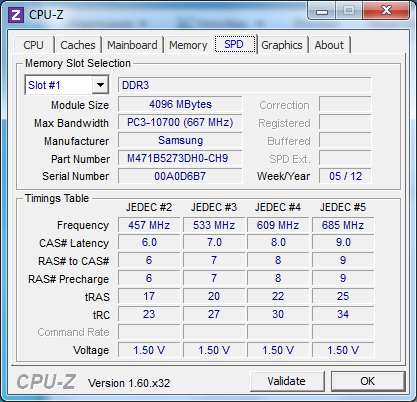This screenshot has width=417, height=402.
Task: Select CAS# Latency value 8.0
Action: (x=278, y=242)
